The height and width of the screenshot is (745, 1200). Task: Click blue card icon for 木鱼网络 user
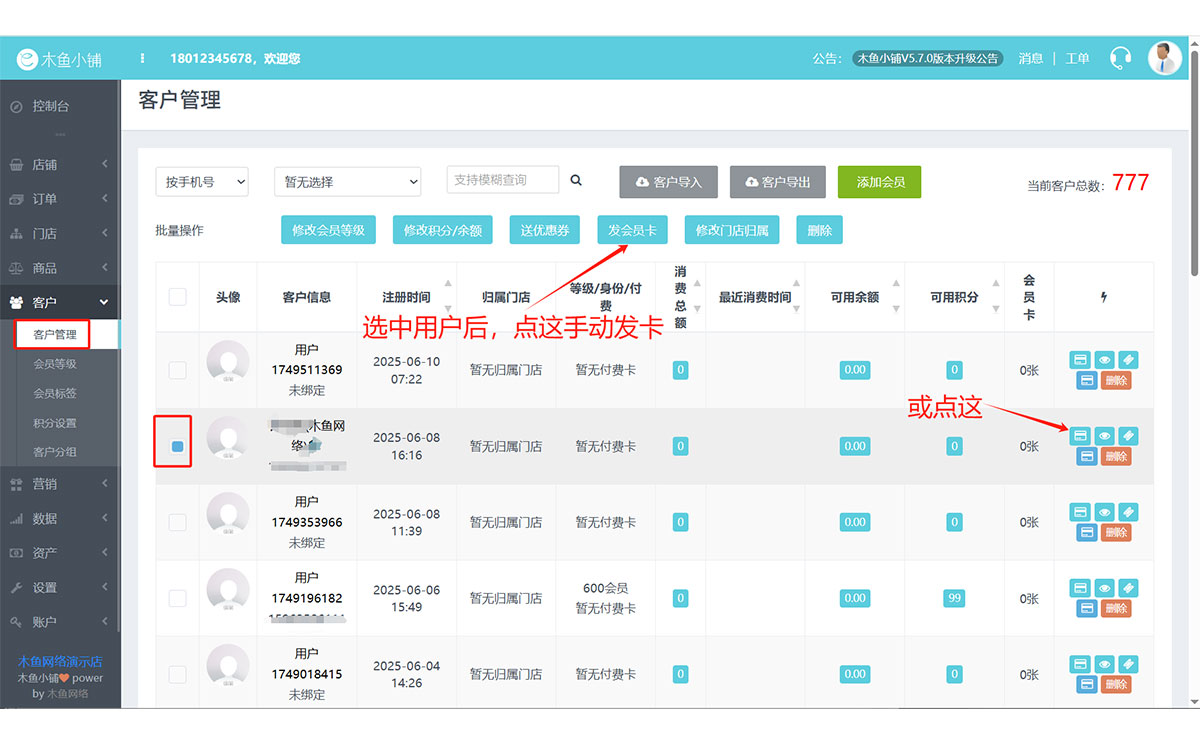[x=1087, y=457]
